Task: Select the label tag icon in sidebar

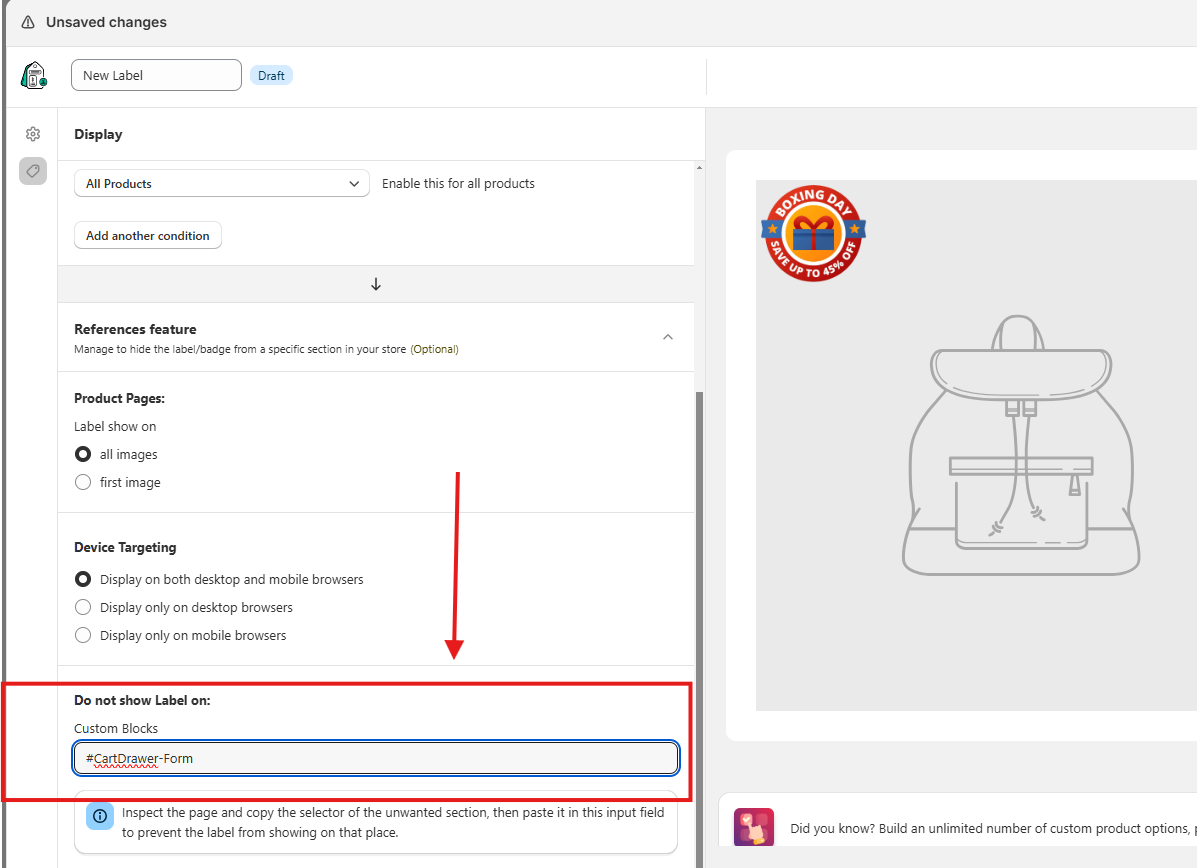Action: click(x=33, y=171)
